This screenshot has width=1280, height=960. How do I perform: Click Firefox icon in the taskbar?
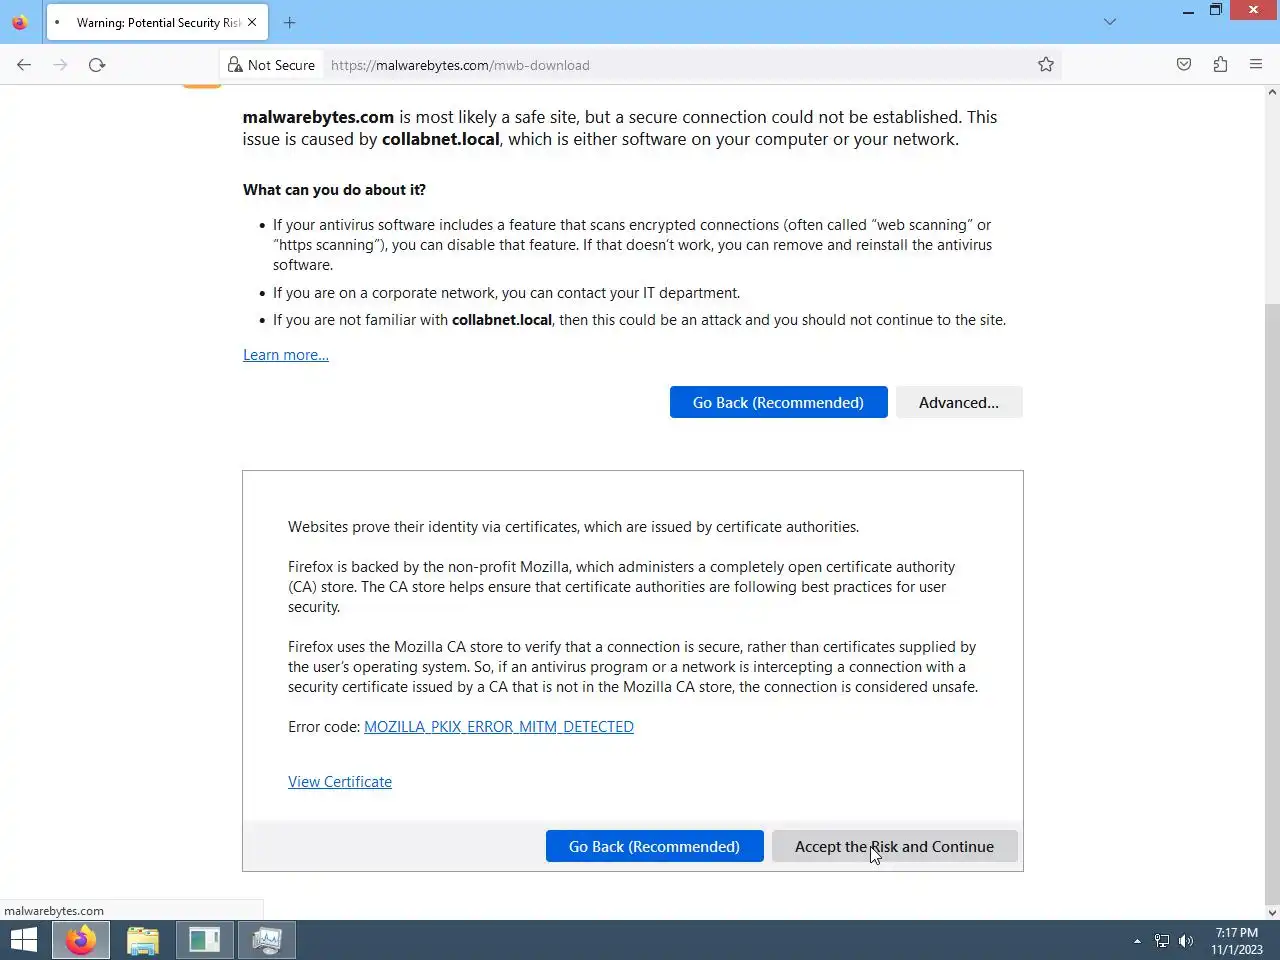click(x=81, y=940)
